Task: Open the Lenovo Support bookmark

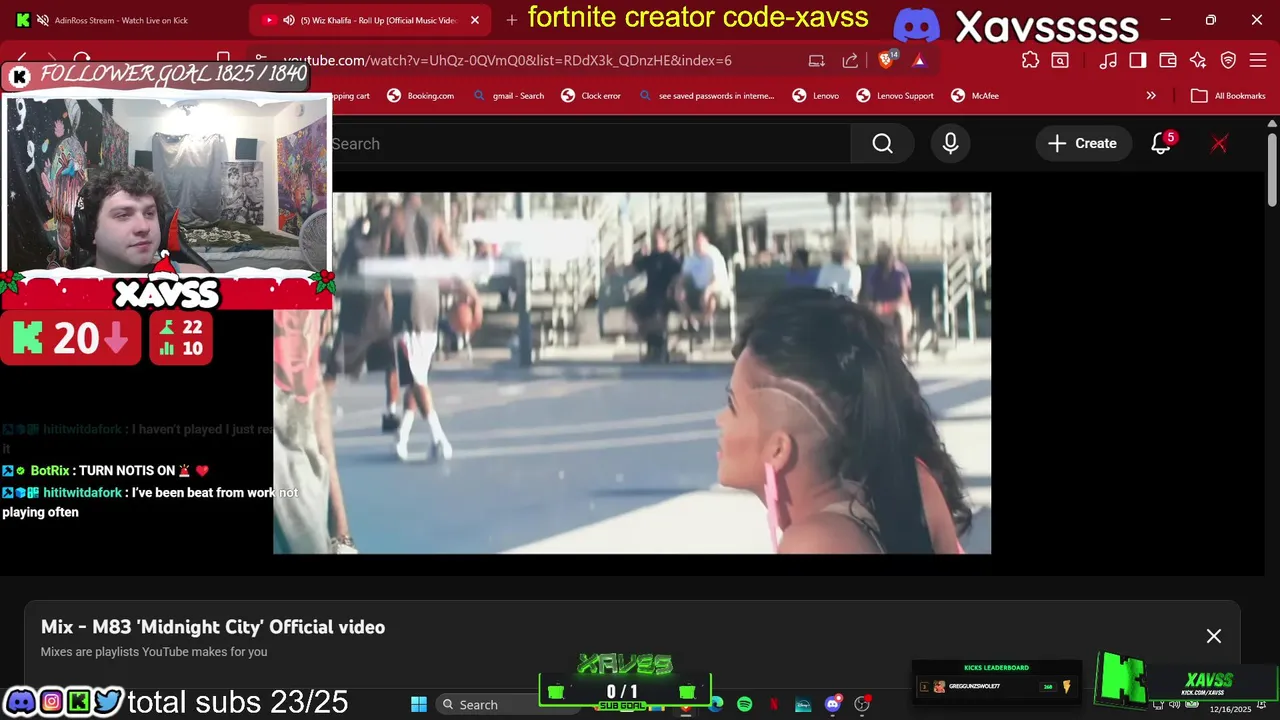Action: coord(895,96)
